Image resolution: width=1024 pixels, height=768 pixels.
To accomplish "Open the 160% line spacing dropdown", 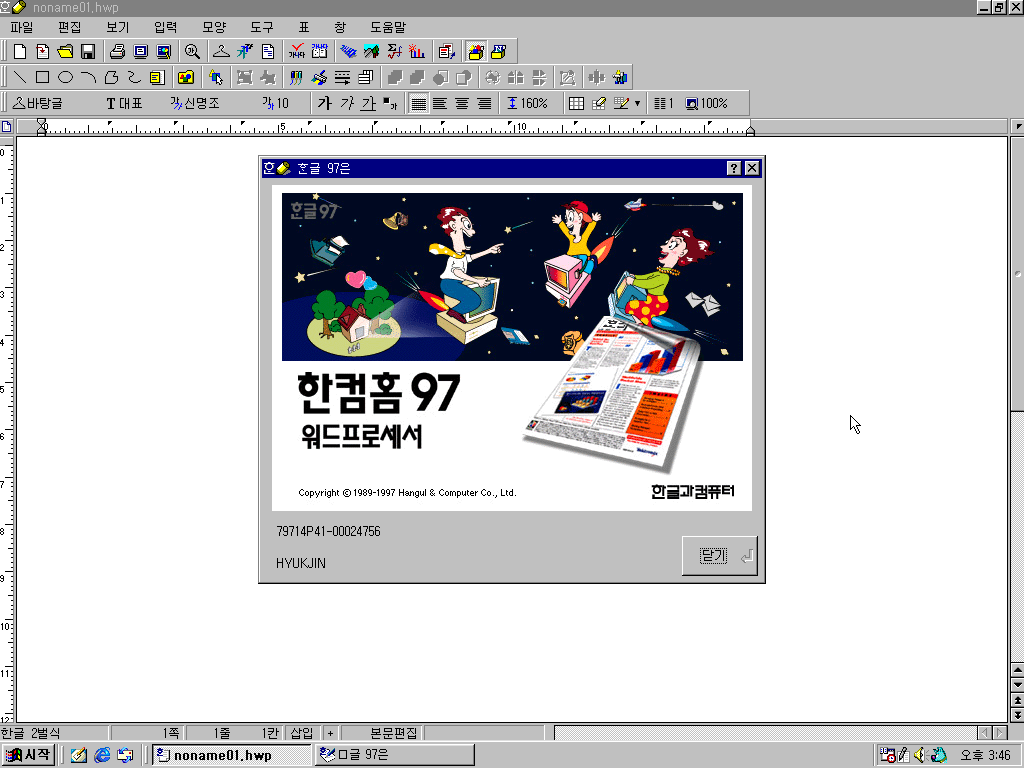I will coord(528,103).
